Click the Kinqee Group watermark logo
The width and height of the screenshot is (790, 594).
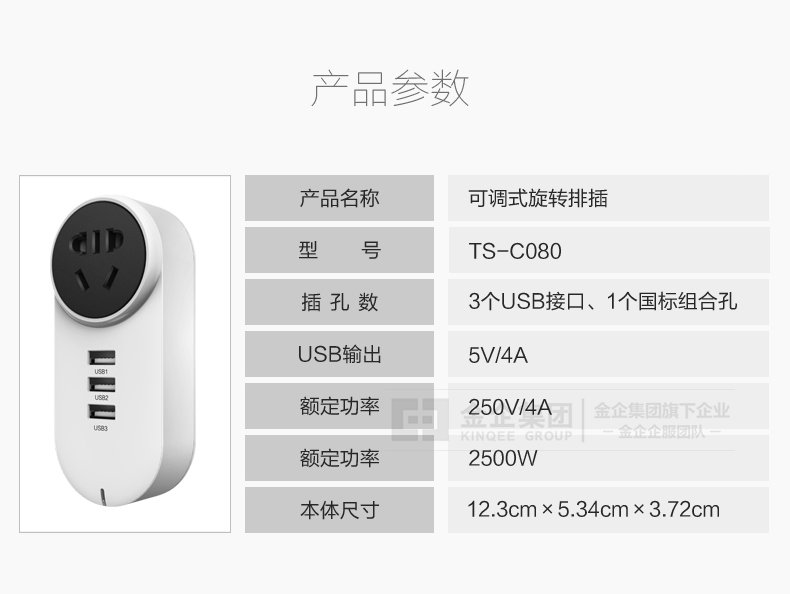coord(561,420)
